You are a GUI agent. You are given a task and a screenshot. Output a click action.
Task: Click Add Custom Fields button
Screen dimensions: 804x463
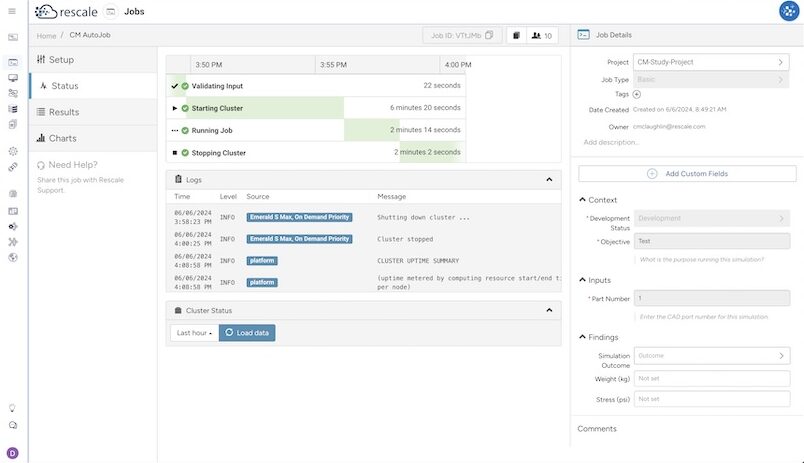pos(687,173)
